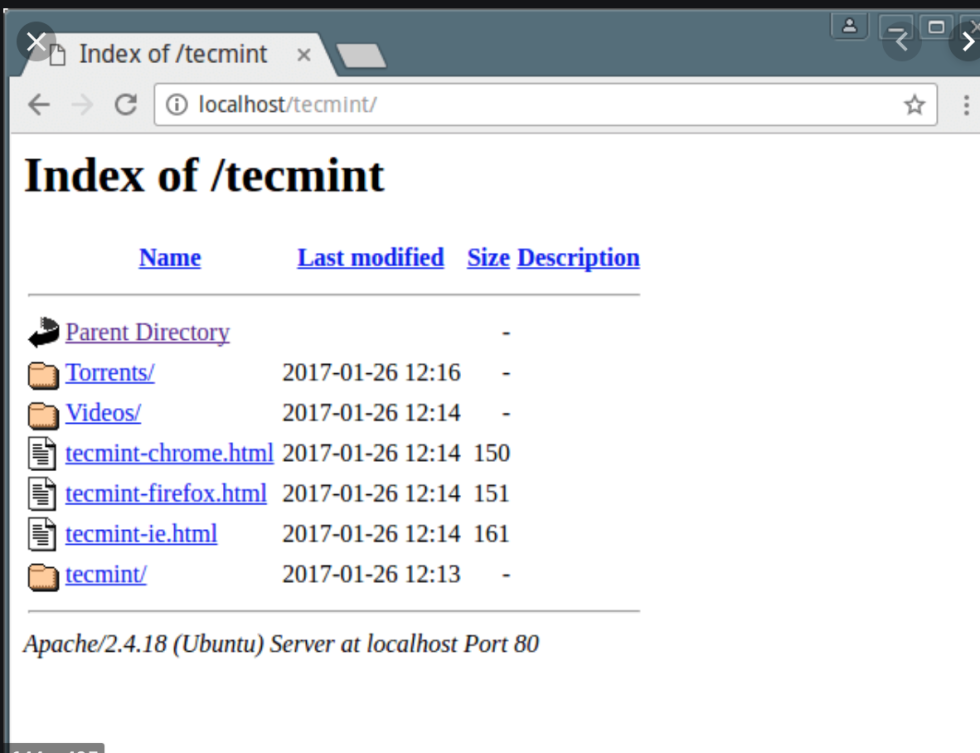The width and height of the screenshot is (980, 753).
Task: Click the tecmint-chrome.html file icon
Action: click(x=43, y=454)
